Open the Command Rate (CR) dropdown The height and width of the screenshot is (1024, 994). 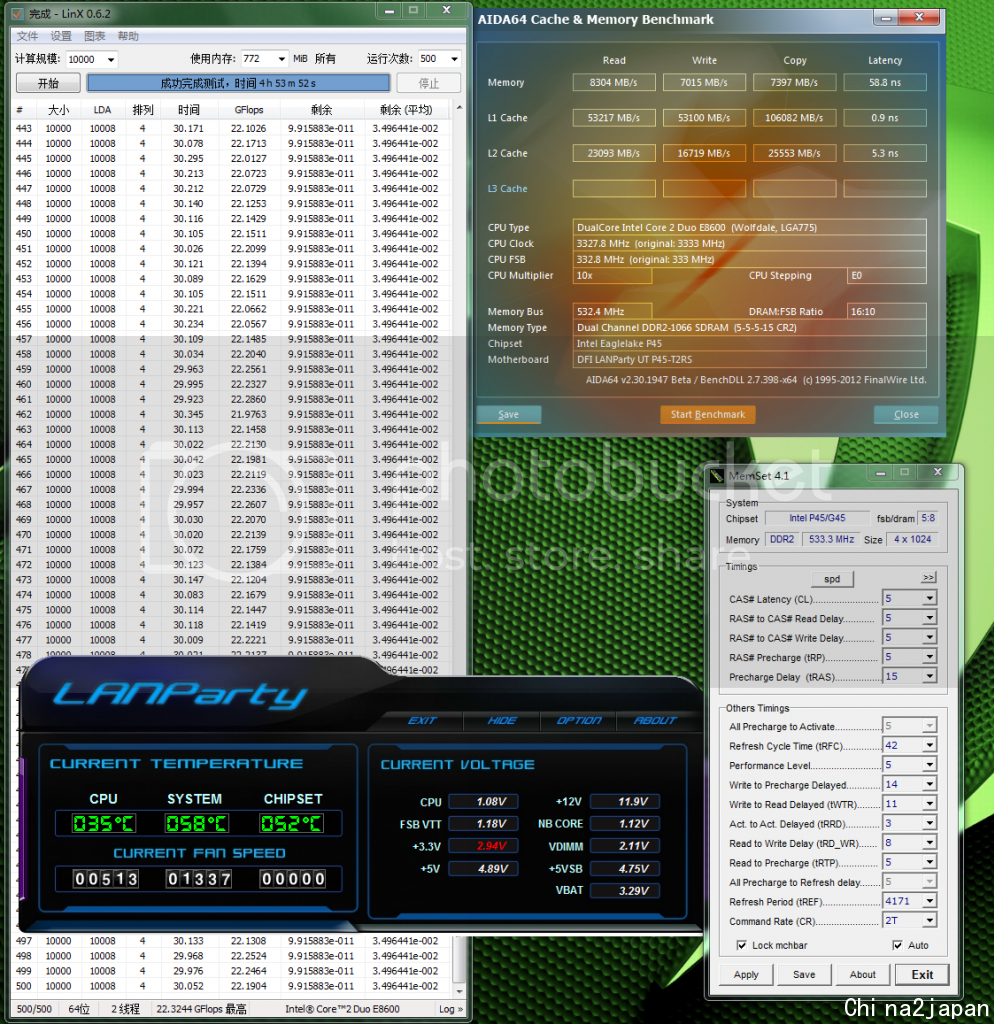[x=929, y=921]
